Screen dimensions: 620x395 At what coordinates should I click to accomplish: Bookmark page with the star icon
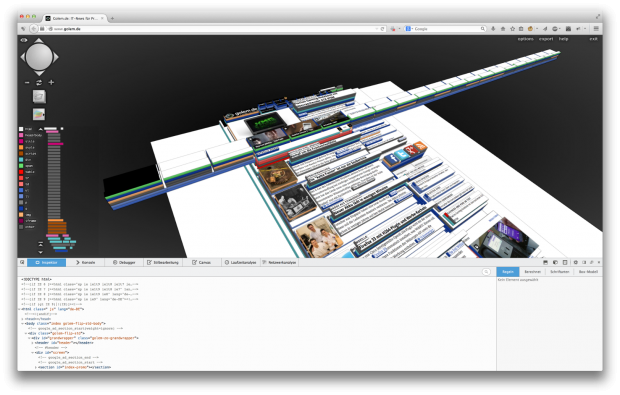(x=512, y=28)
